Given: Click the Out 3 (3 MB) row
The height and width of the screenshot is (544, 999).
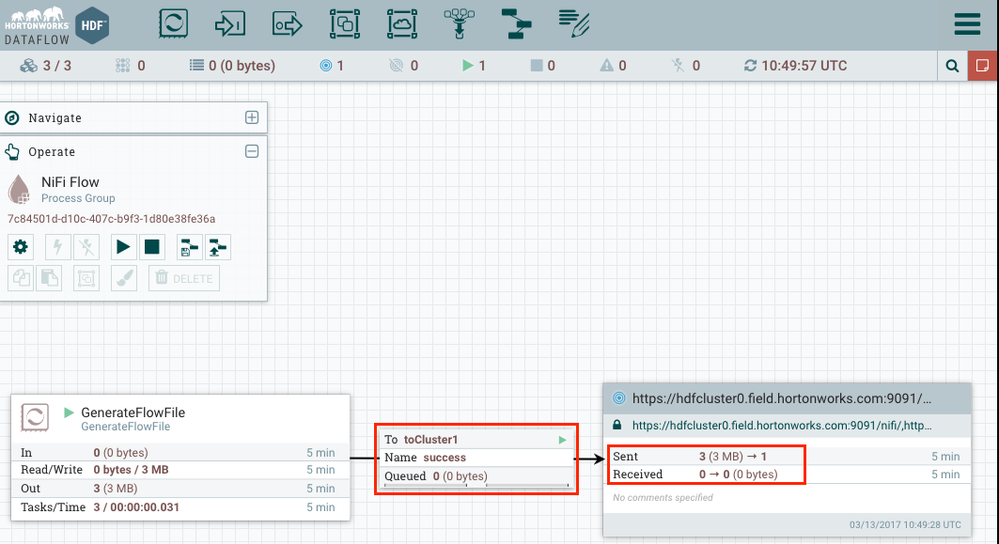Looking at the screenshot, I should pyautogui.click(x=180, y=489).
